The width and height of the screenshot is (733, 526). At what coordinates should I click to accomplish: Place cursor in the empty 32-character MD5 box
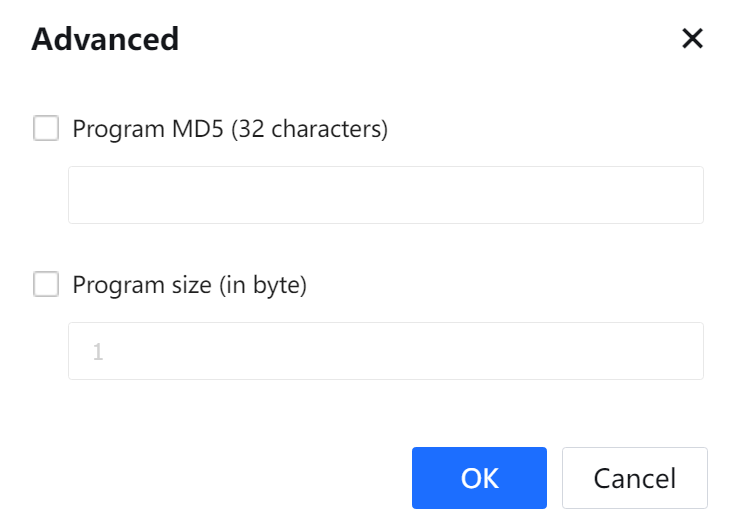[x=385, y=195]
